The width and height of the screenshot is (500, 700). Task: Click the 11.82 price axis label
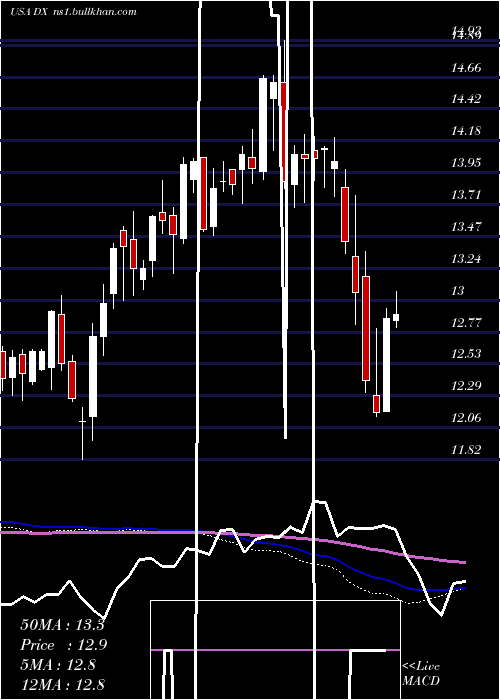466,450
